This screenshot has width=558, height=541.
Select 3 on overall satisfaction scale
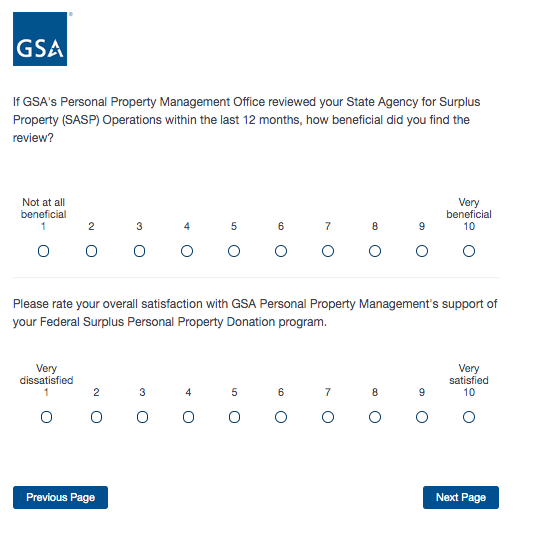pyautogui.click(x=142, y=417)
